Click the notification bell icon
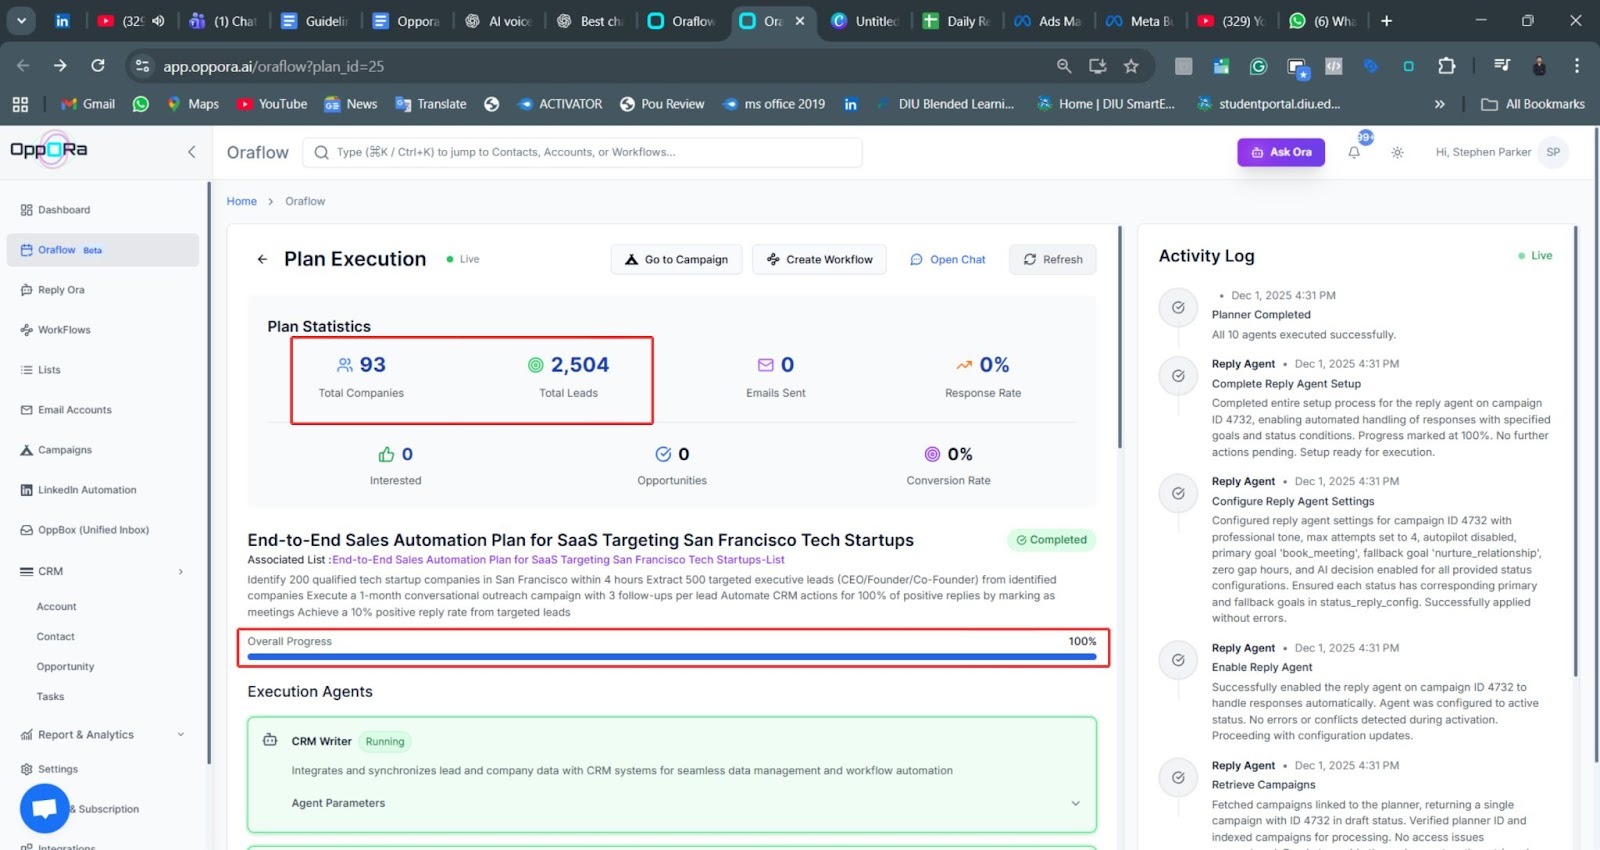Screen dimensions: 1600x850 tap(1354, 153)
